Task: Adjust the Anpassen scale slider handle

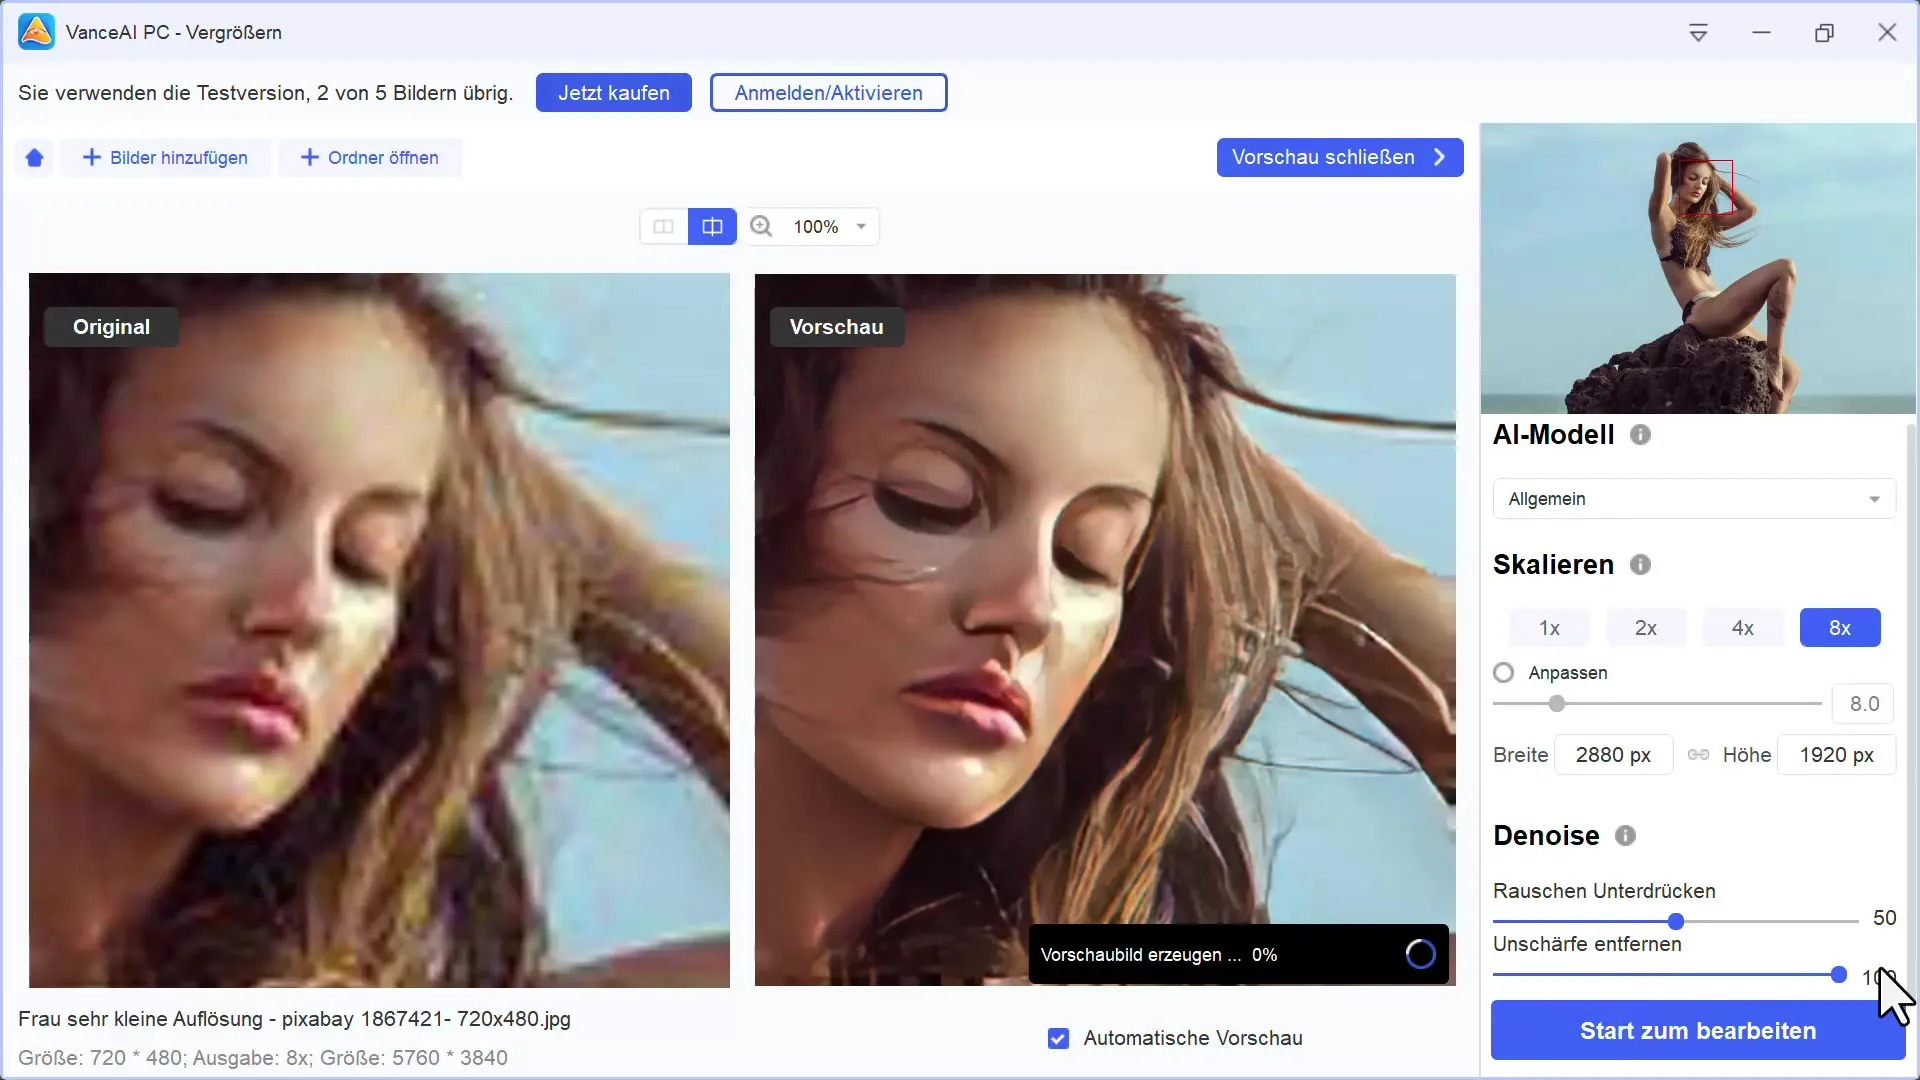Action: point(1556,704)
